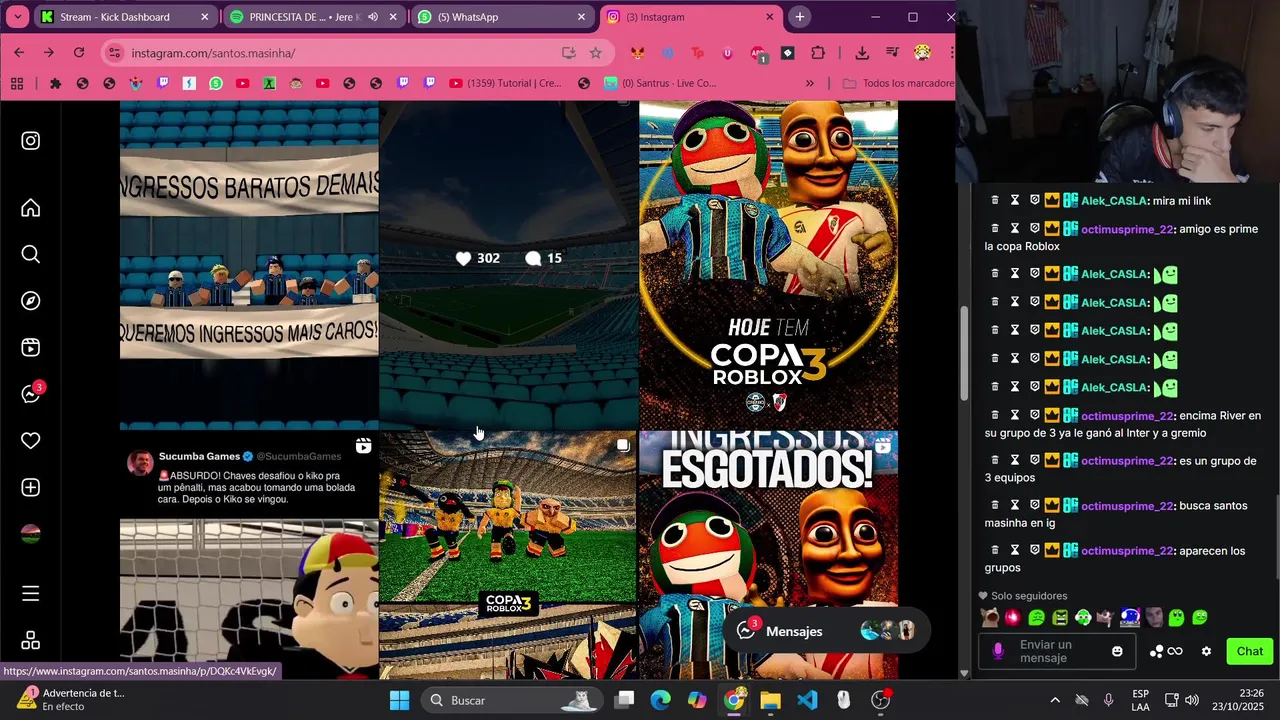Image resolution: width=1280 pixels, height=720 pixels.
Task: Open 'Hoje tem Copa Roblox 3' post
Action: (x=768, y=265)
